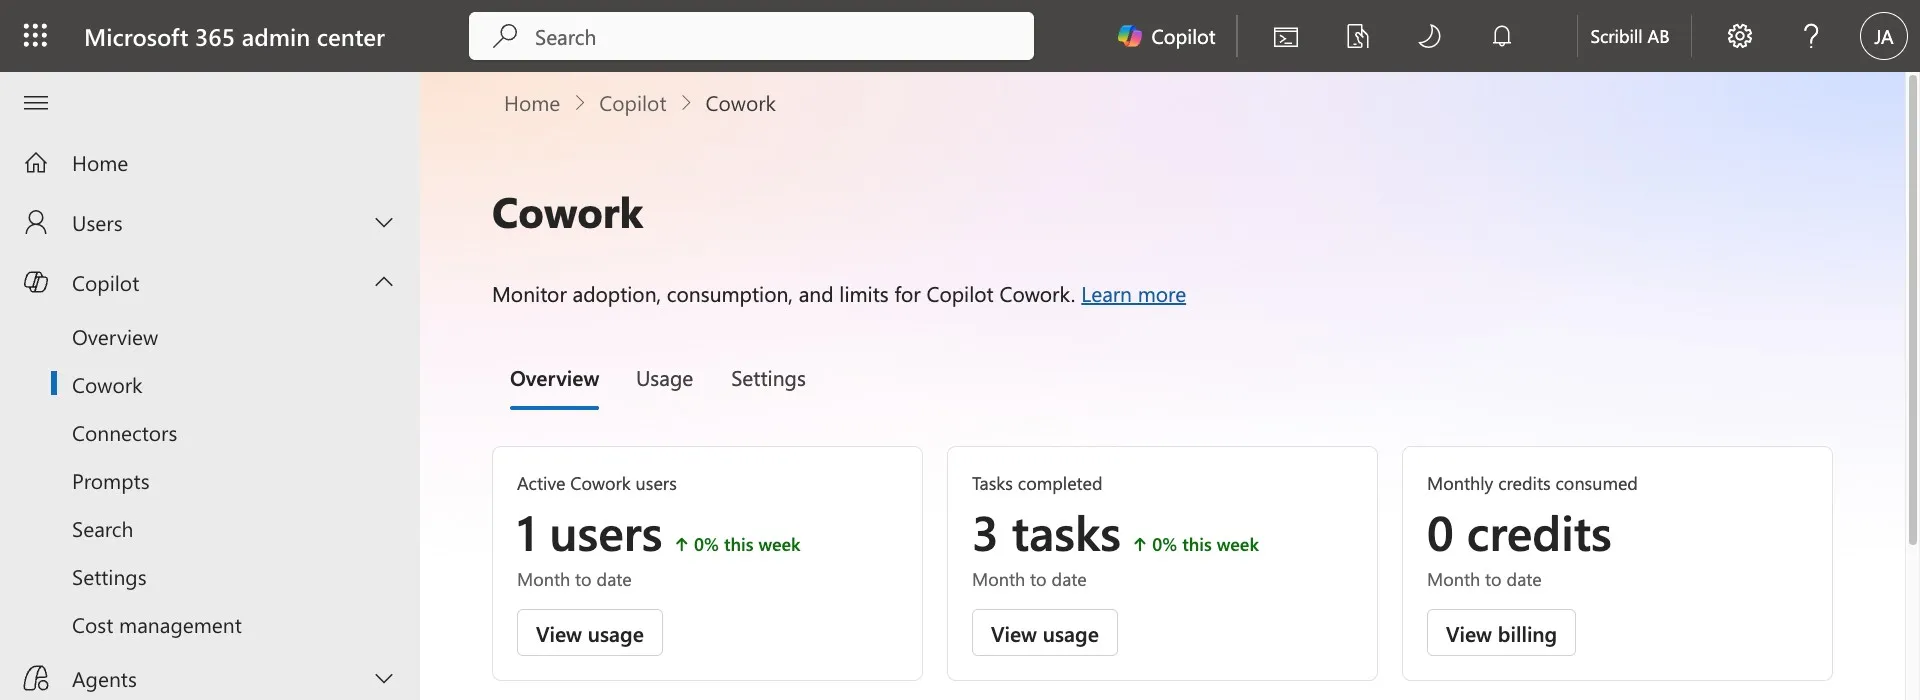
Task: Select Cowork in the sidebar
Action: pos(107,386)
